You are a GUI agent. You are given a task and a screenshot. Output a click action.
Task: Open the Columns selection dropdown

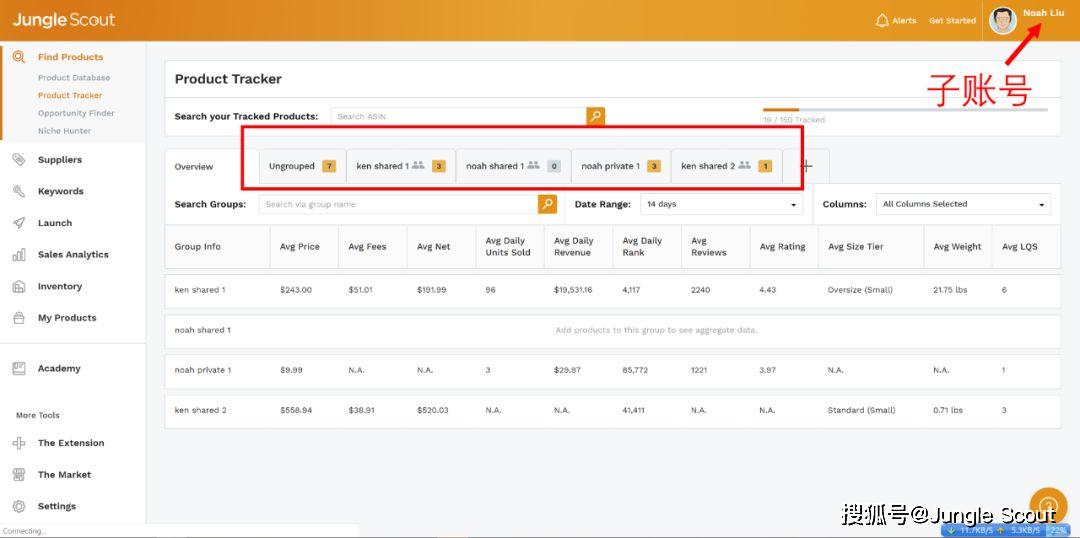click(963, 205)
